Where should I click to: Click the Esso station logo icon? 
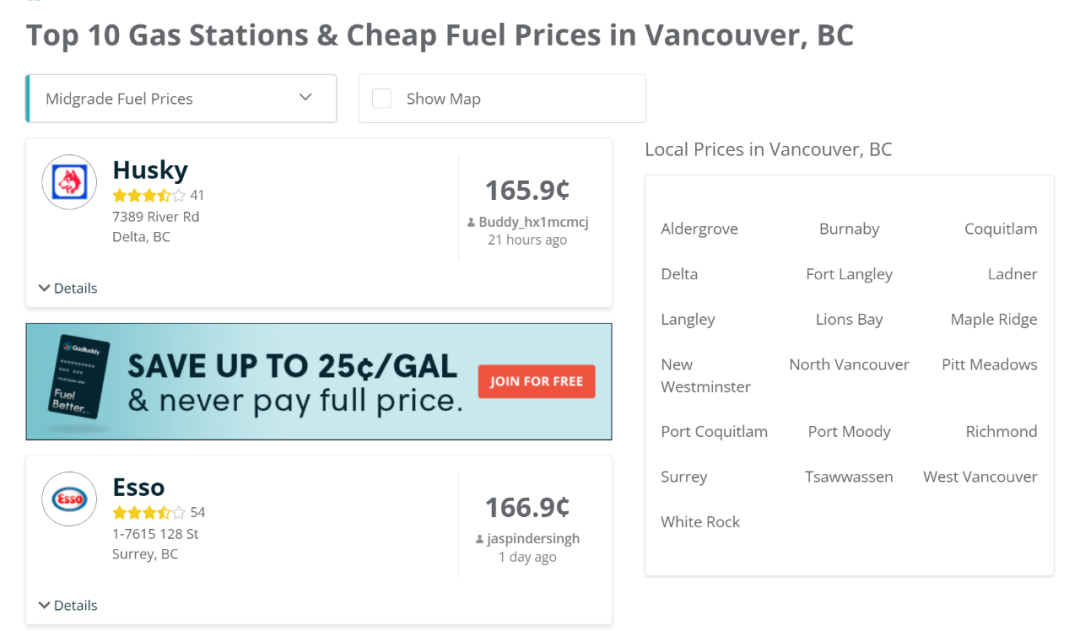tap(69, 499)
